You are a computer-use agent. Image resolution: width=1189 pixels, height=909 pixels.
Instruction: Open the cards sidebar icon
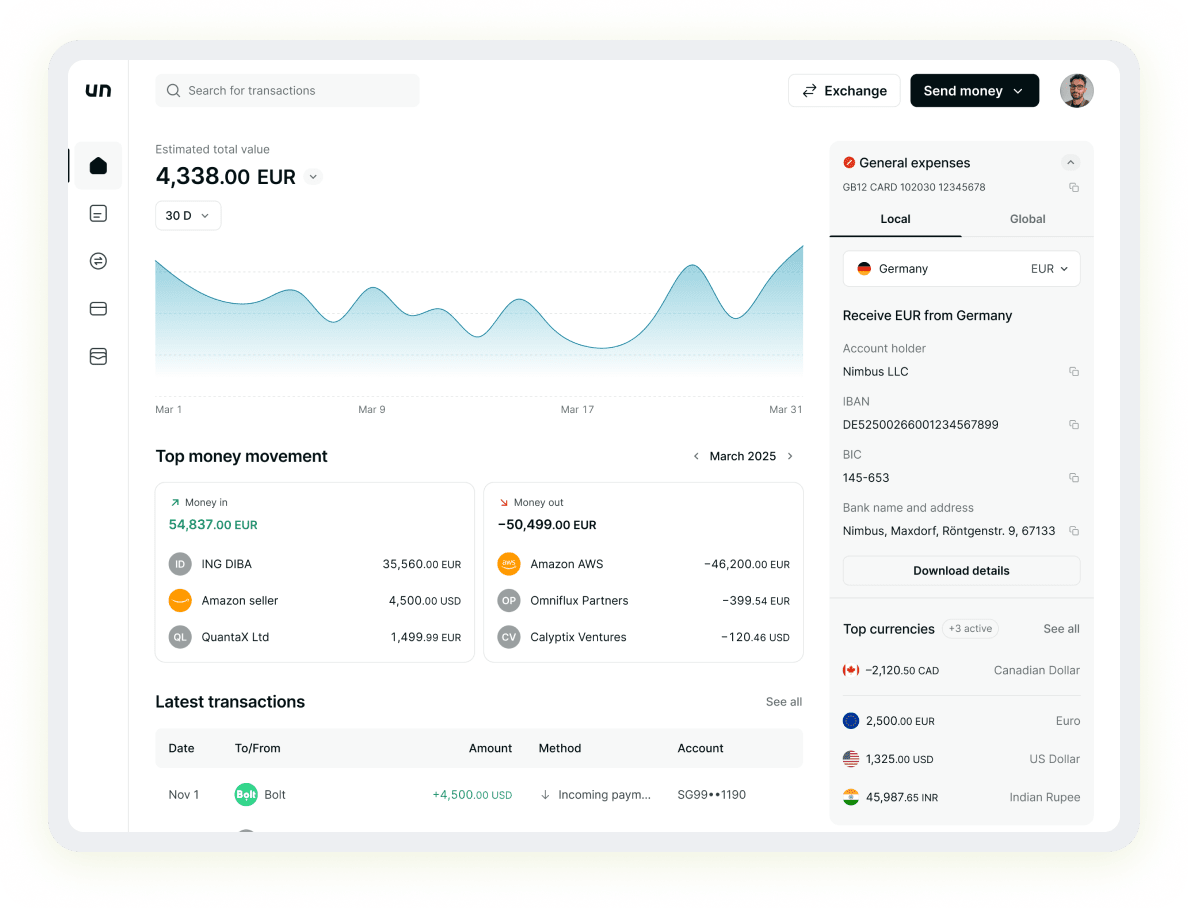(98, 309)
